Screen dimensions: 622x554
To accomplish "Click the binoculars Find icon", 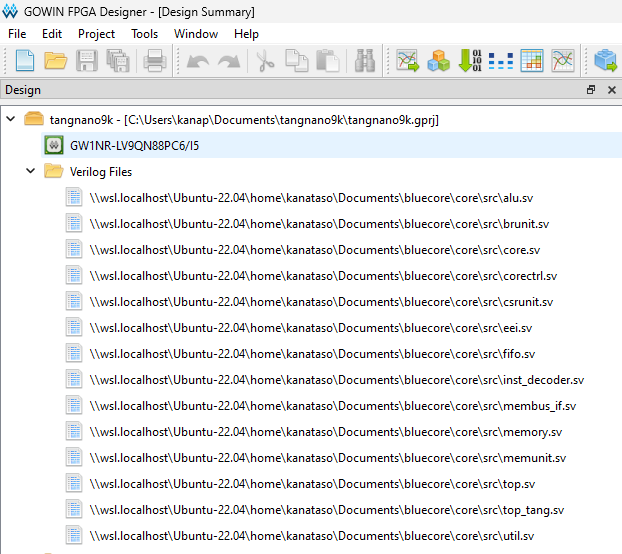I will [x=364, y=61].
